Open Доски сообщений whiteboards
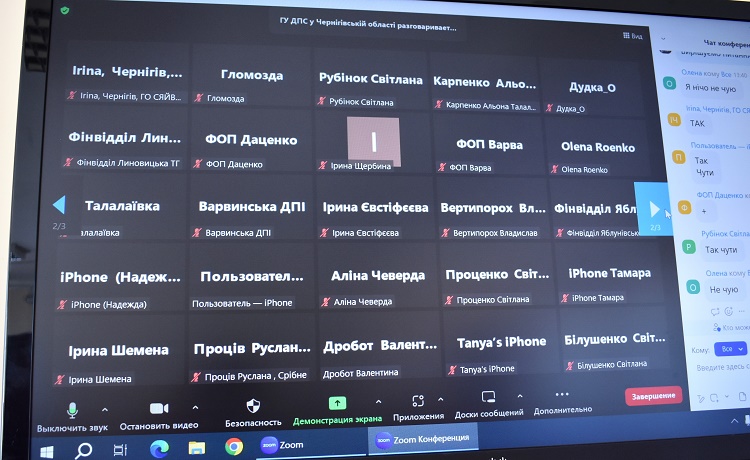The height and width of the screenshot is (460, 750). click(488, 397)
